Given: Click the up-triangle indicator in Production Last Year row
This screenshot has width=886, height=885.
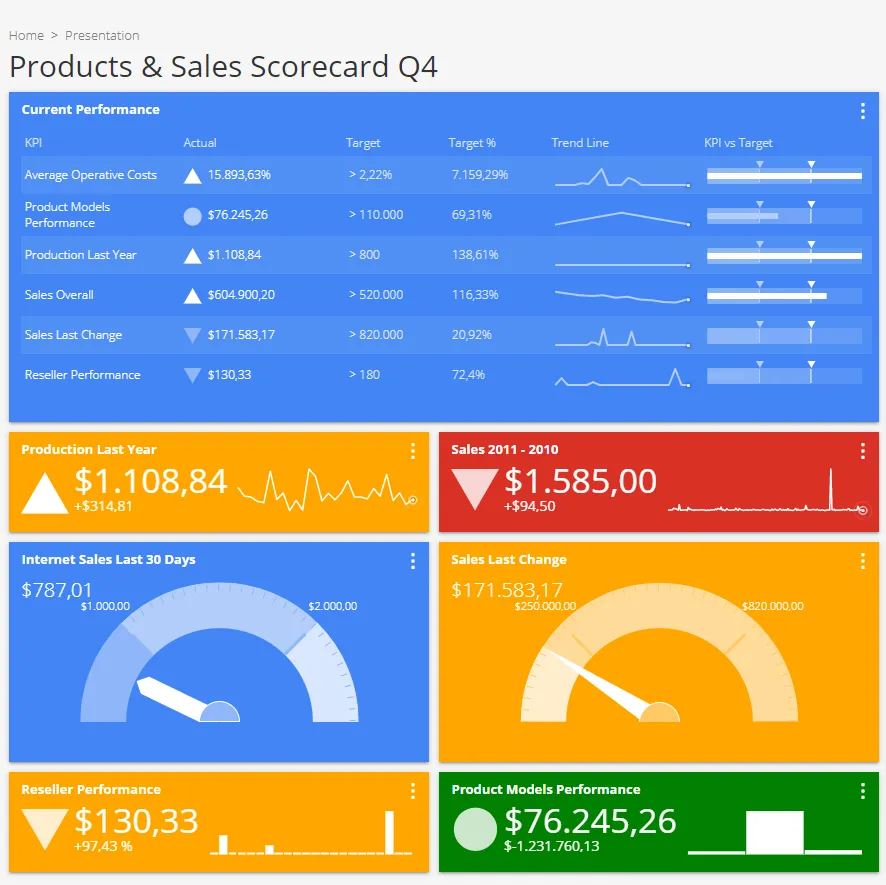Looking at the screenshot, I should tap(193, 256).
